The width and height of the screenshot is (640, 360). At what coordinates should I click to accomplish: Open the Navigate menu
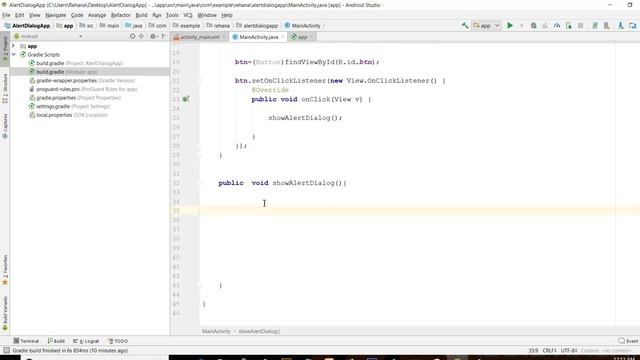pos(56,15)
